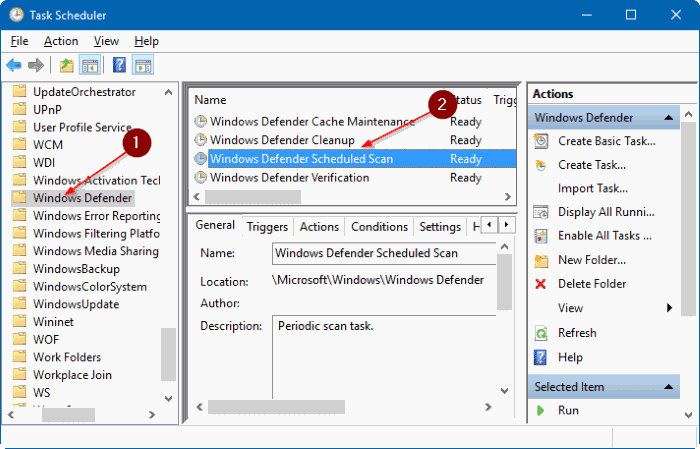Switch to the Actions tab
This screenshot has height=449, width=700.
(x=319, y=227)
